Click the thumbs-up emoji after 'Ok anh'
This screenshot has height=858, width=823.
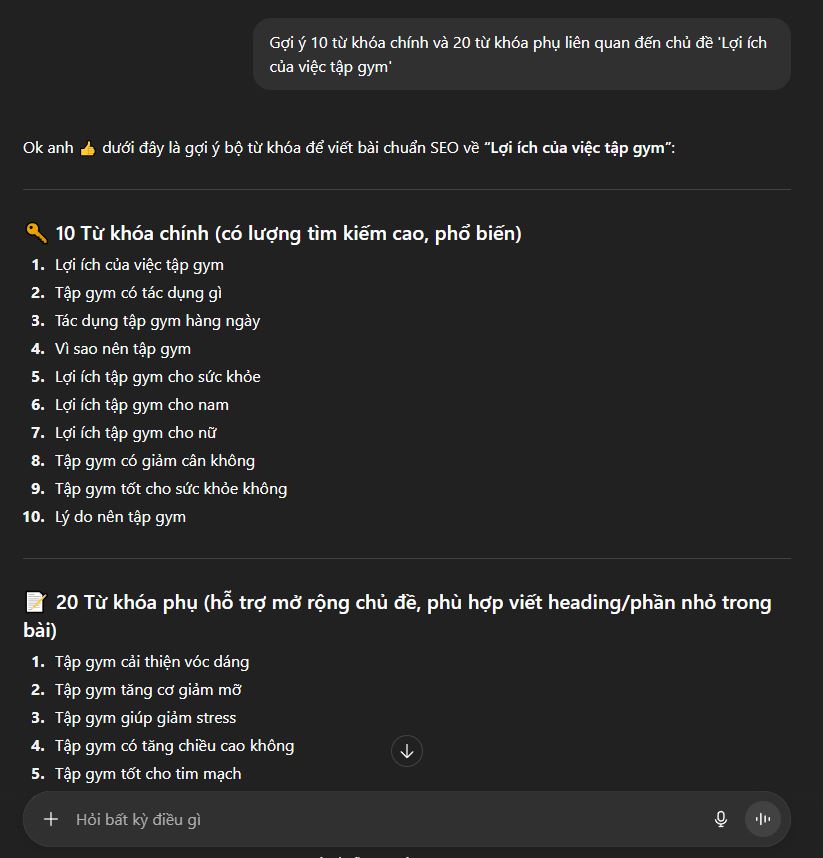(88, 148)
